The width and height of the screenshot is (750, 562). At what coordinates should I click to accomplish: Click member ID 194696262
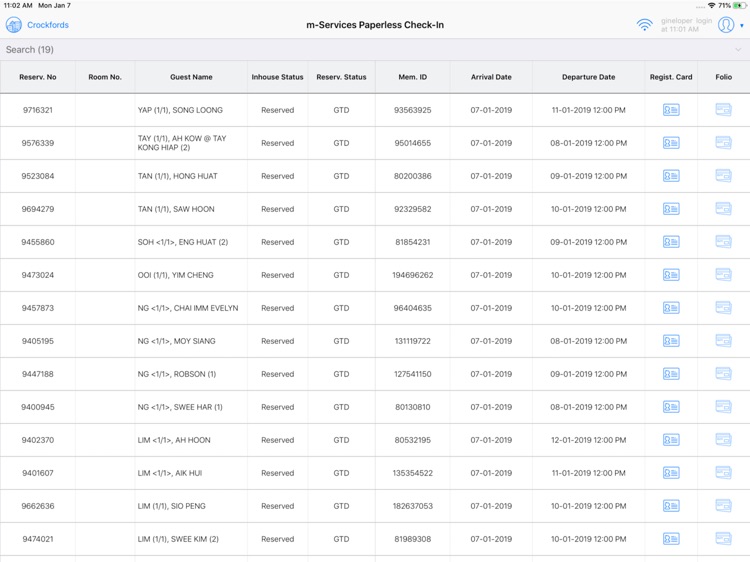click(x=413, y=275)
